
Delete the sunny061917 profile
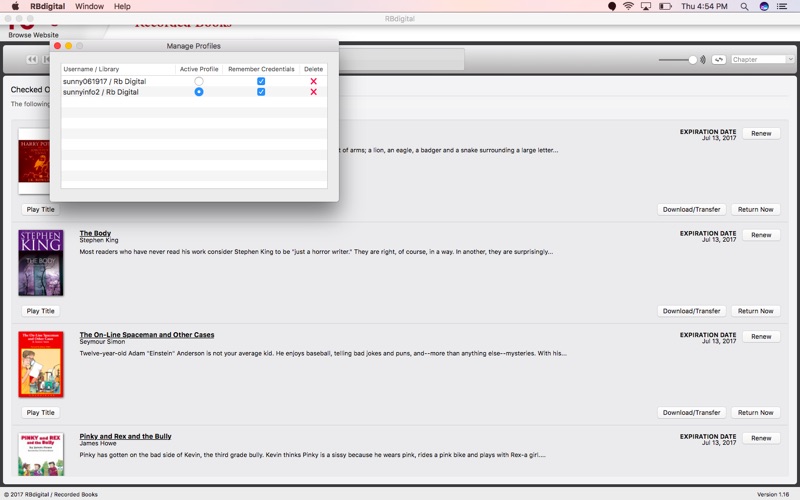pyautogui.click(x=313, y=81)
